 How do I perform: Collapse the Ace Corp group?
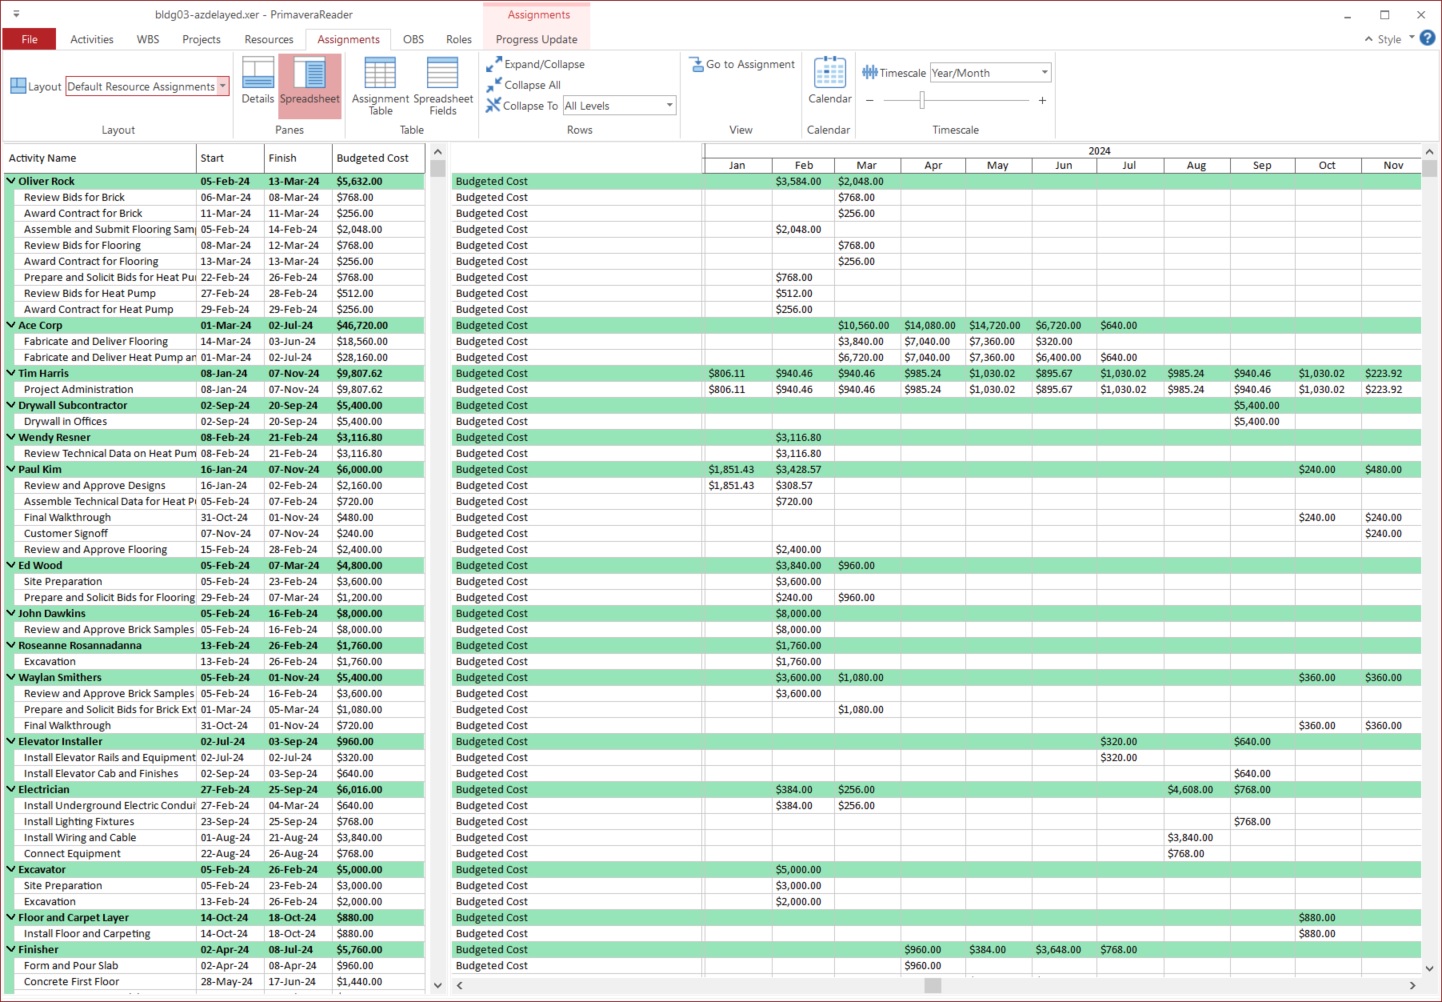11,325
